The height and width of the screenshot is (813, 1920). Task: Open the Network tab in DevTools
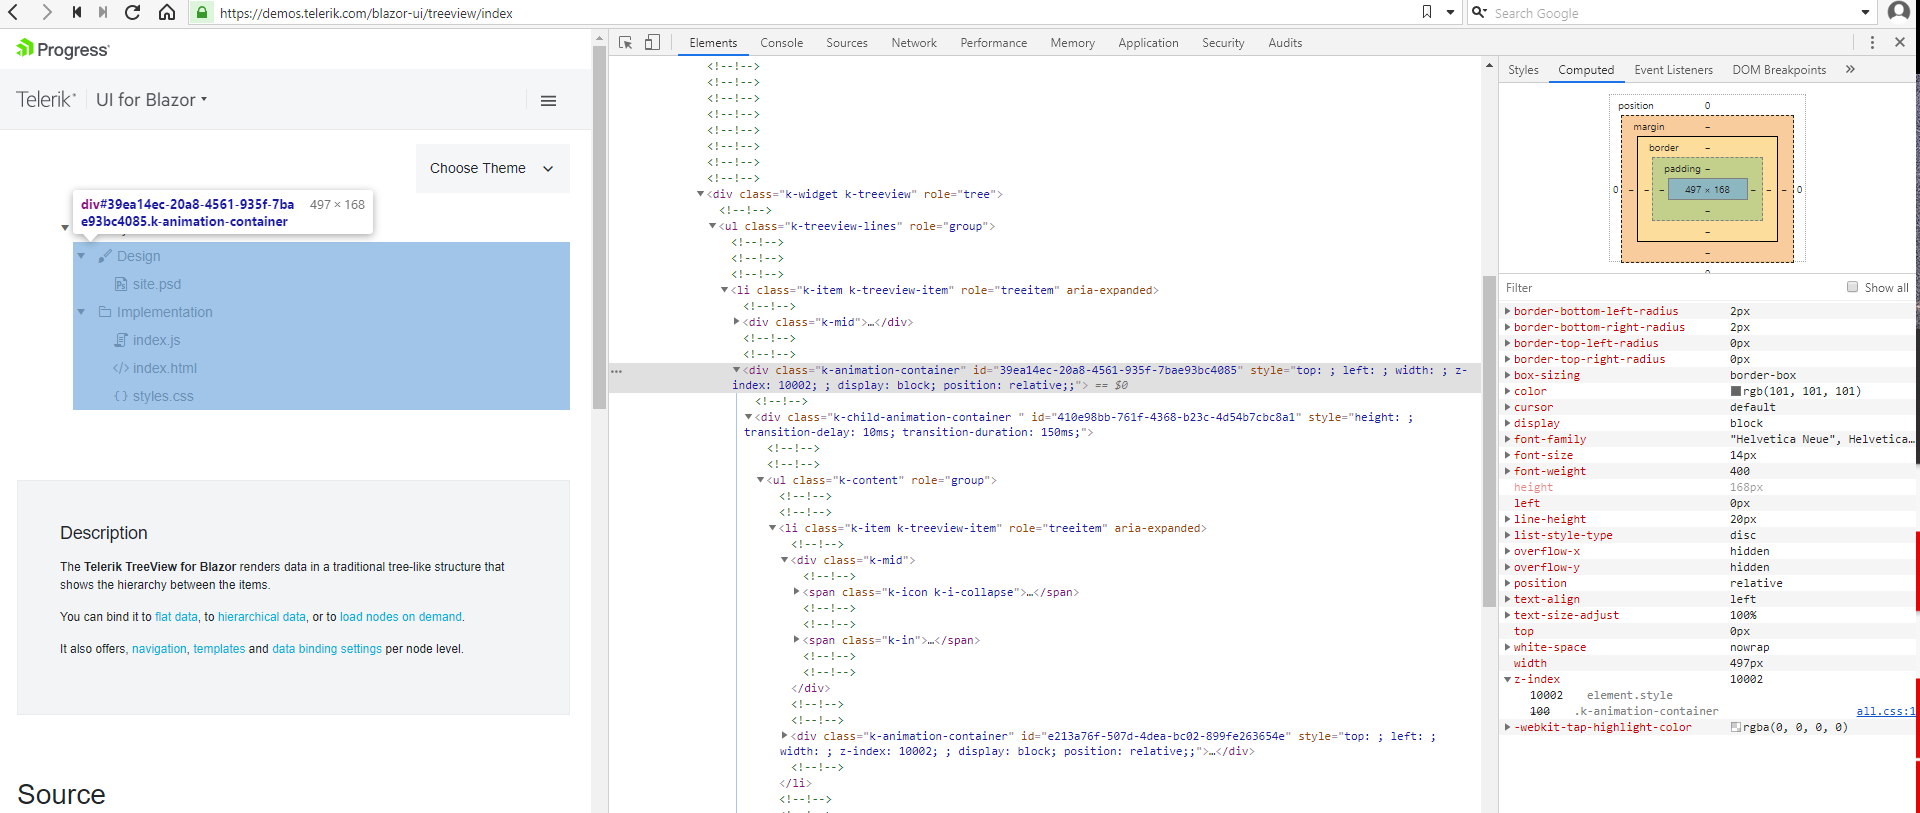click(x=914, y=43)
